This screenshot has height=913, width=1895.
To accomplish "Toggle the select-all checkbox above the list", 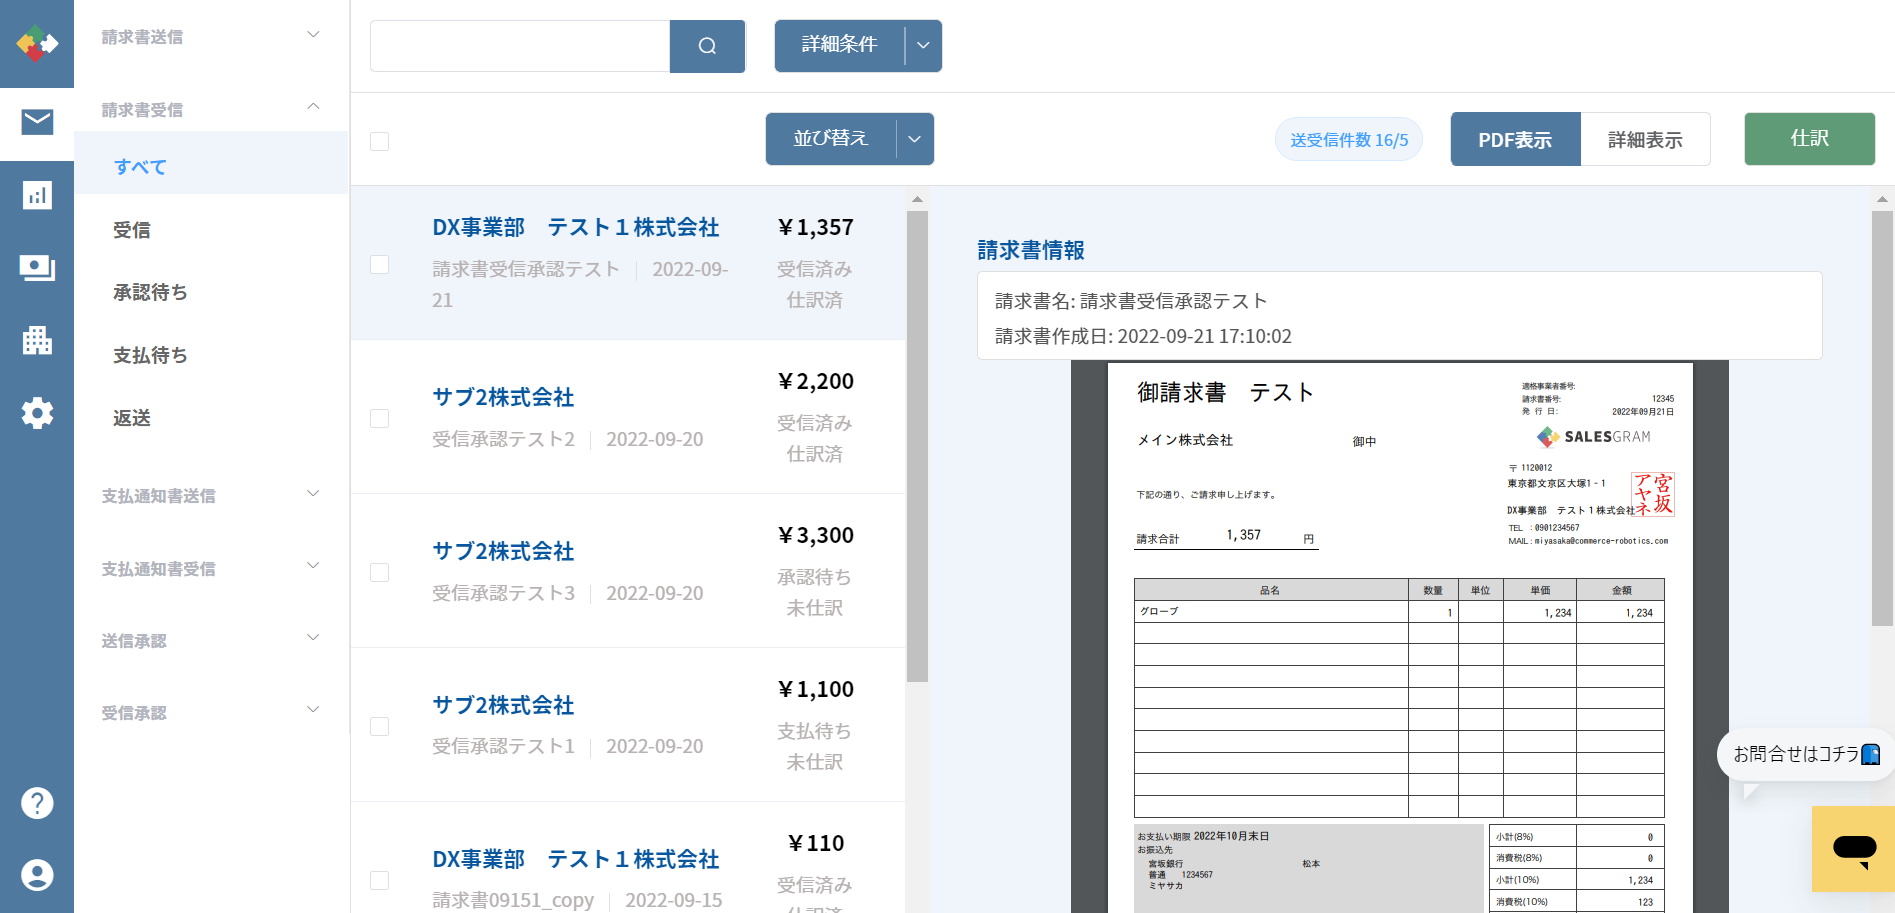I will pos(380,141).
